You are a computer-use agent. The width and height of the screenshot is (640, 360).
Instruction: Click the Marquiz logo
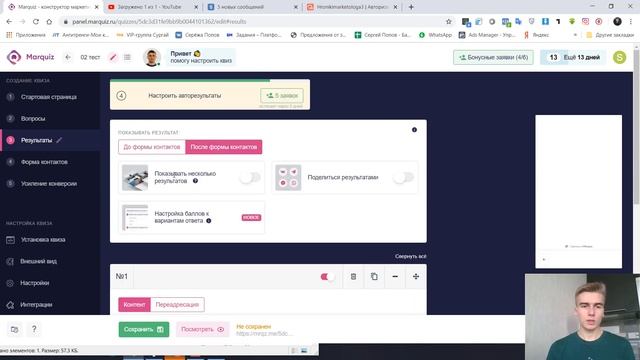click(x=31, y=57)
